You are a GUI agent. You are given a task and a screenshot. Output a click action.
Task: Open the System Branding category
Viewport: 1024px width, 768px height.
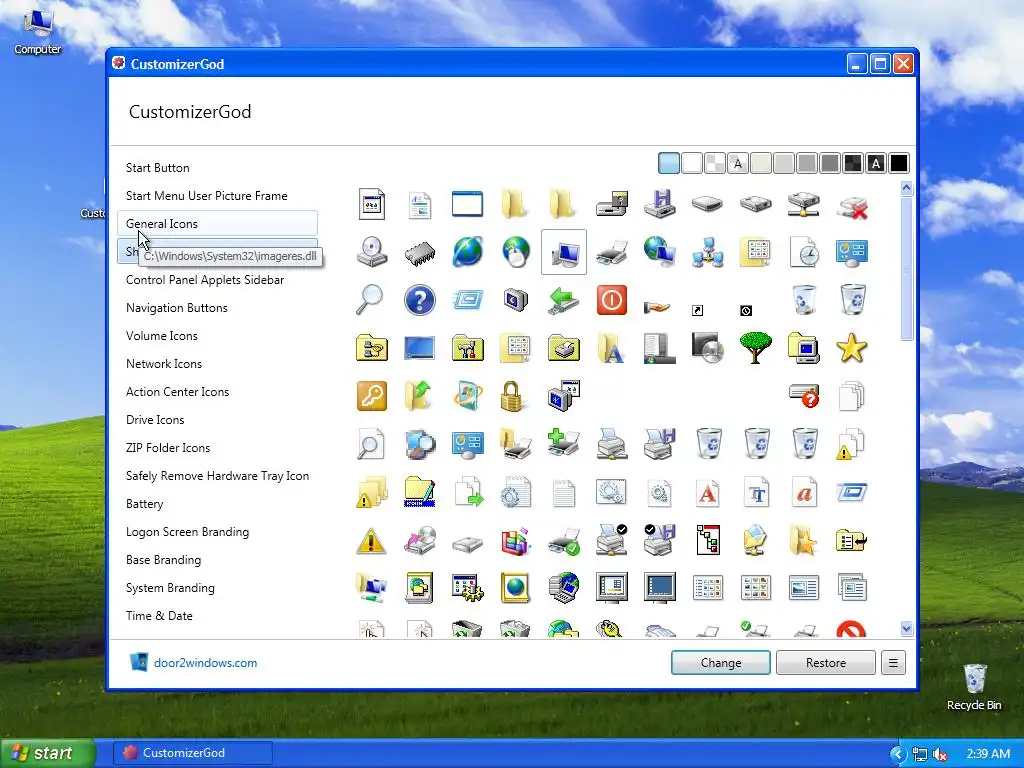pyautogui.click(x=170, y=588)
